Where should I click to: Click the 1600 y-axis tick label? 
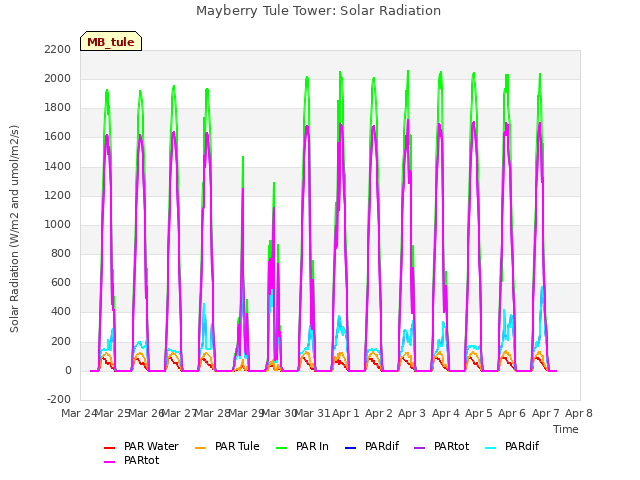pos(58,137)
